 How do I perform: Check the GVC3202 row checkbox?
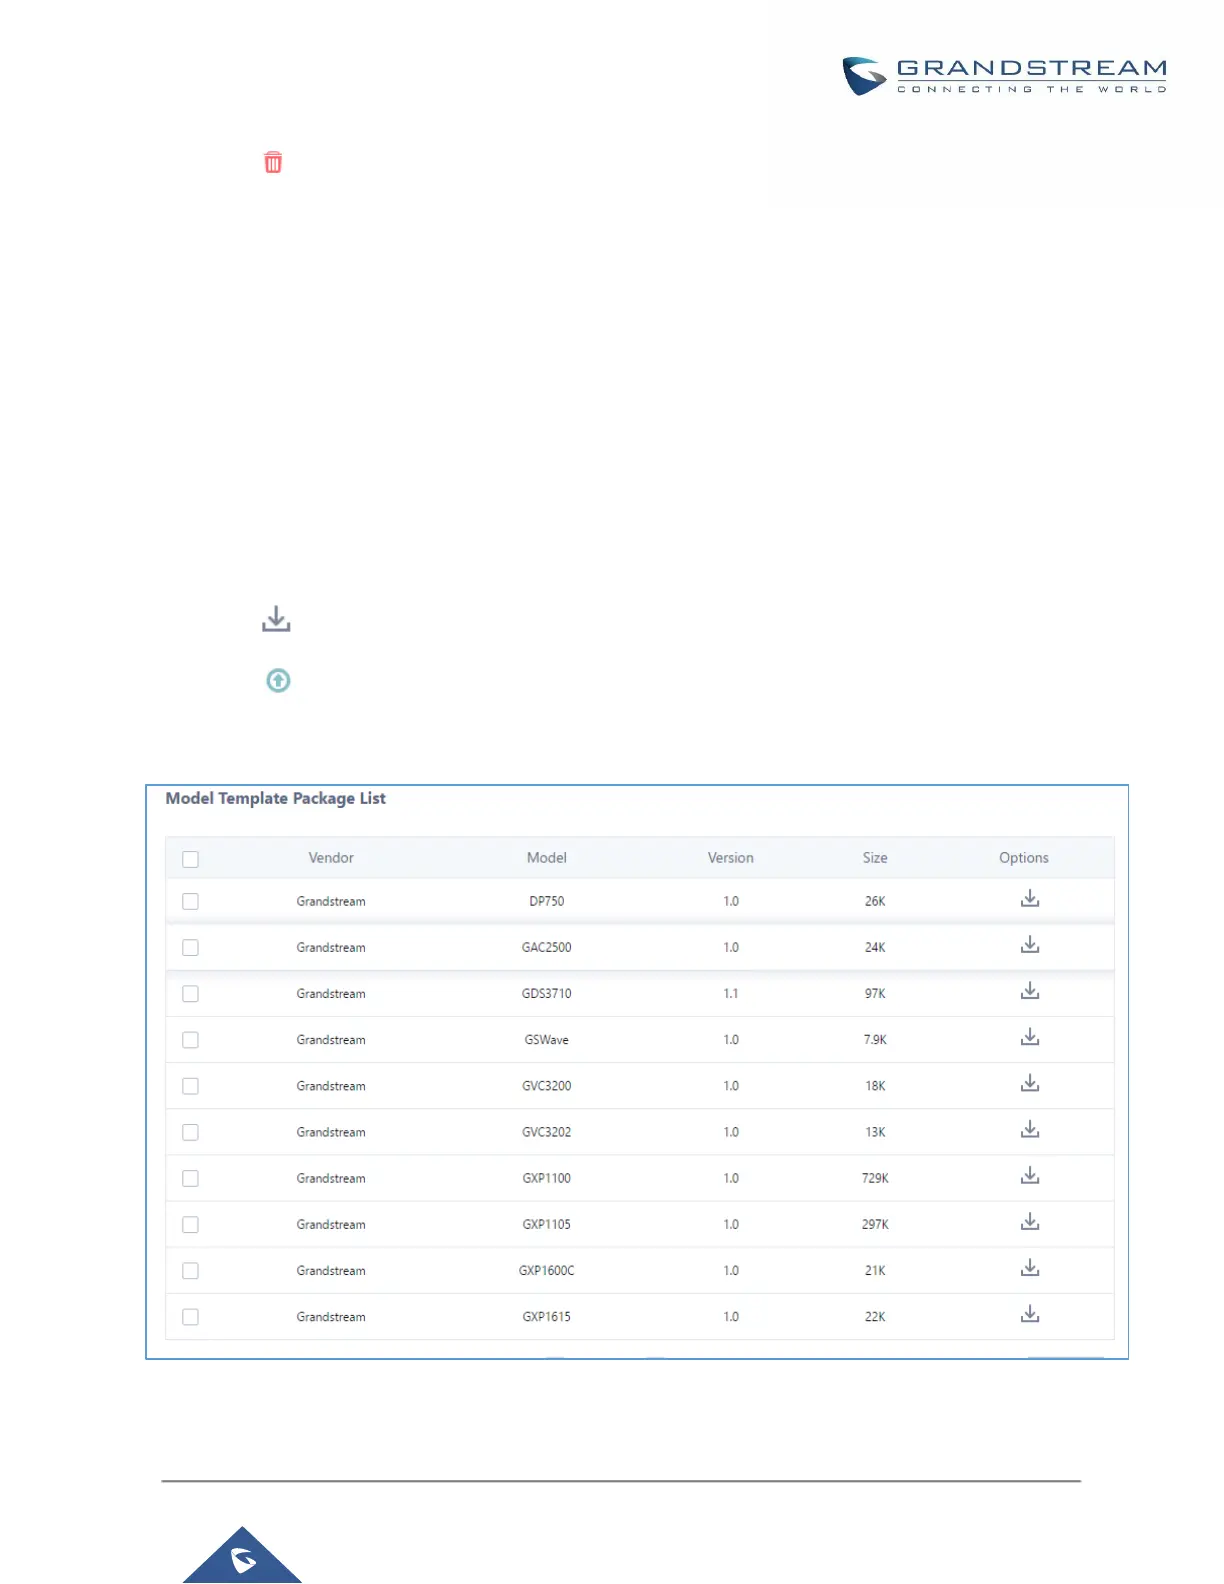pos(191,1132)
